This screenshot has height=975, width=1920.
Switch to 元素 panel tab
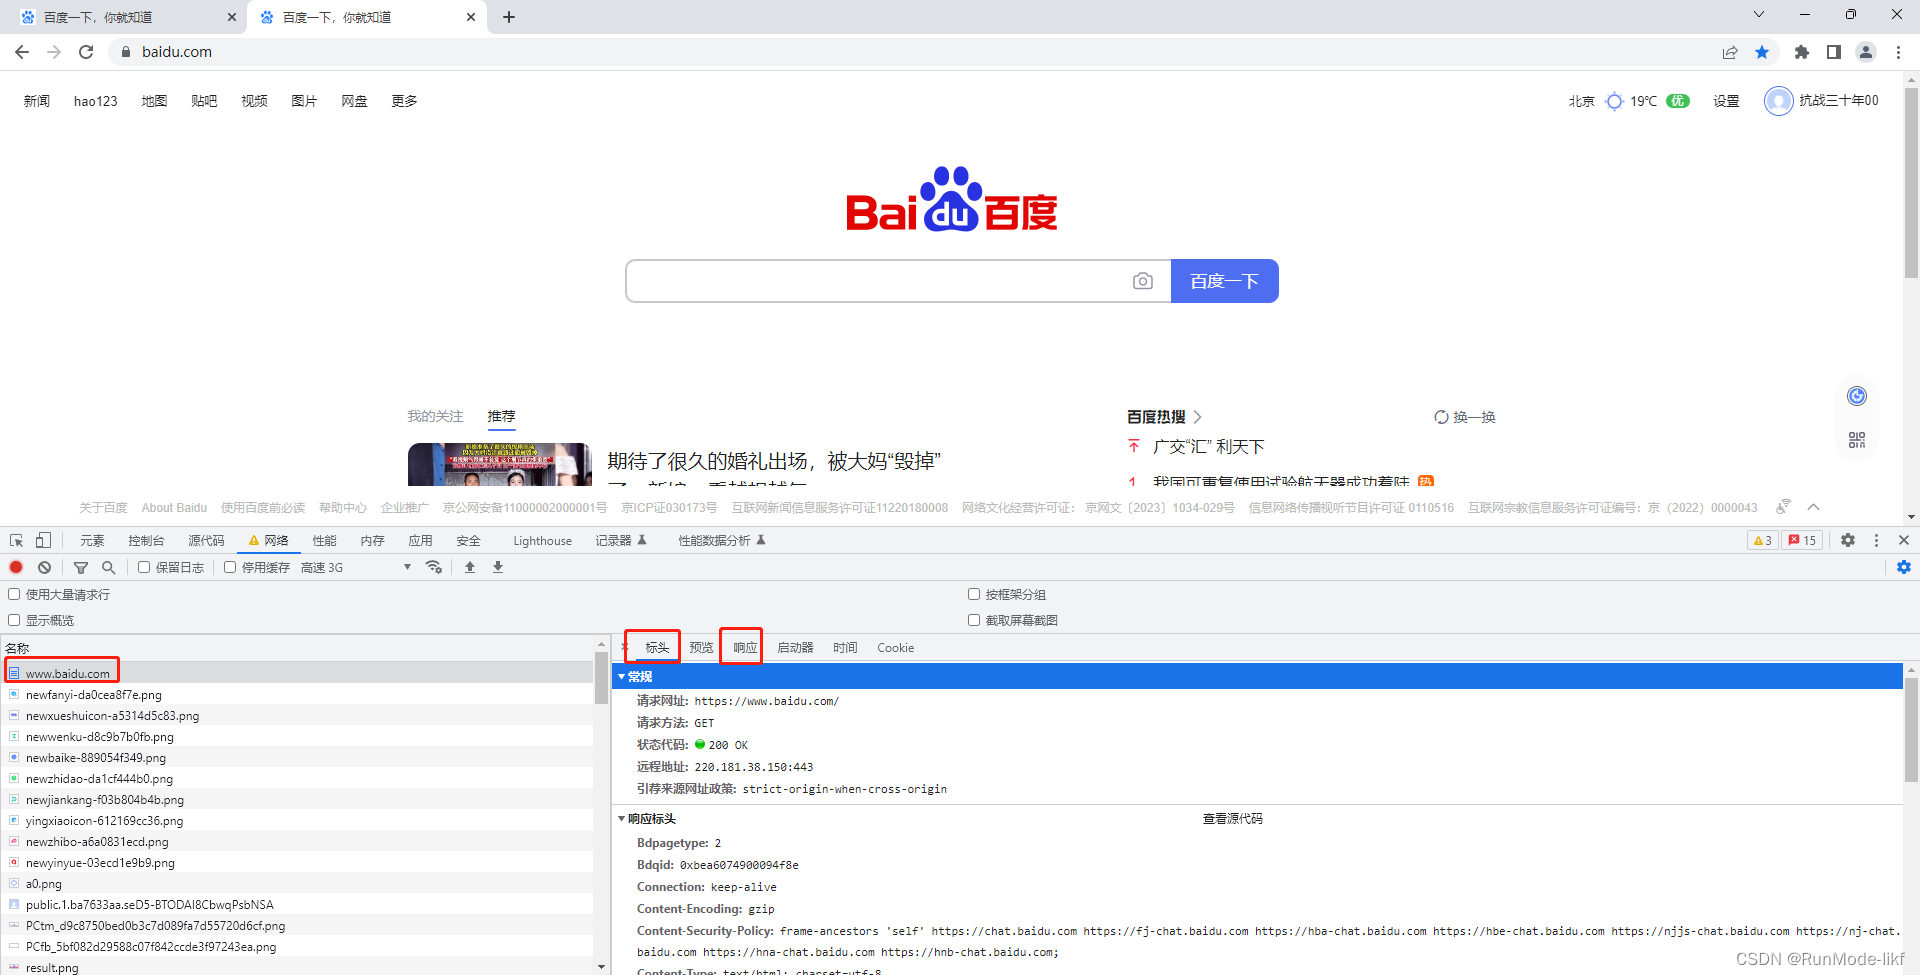pos(92,540)
